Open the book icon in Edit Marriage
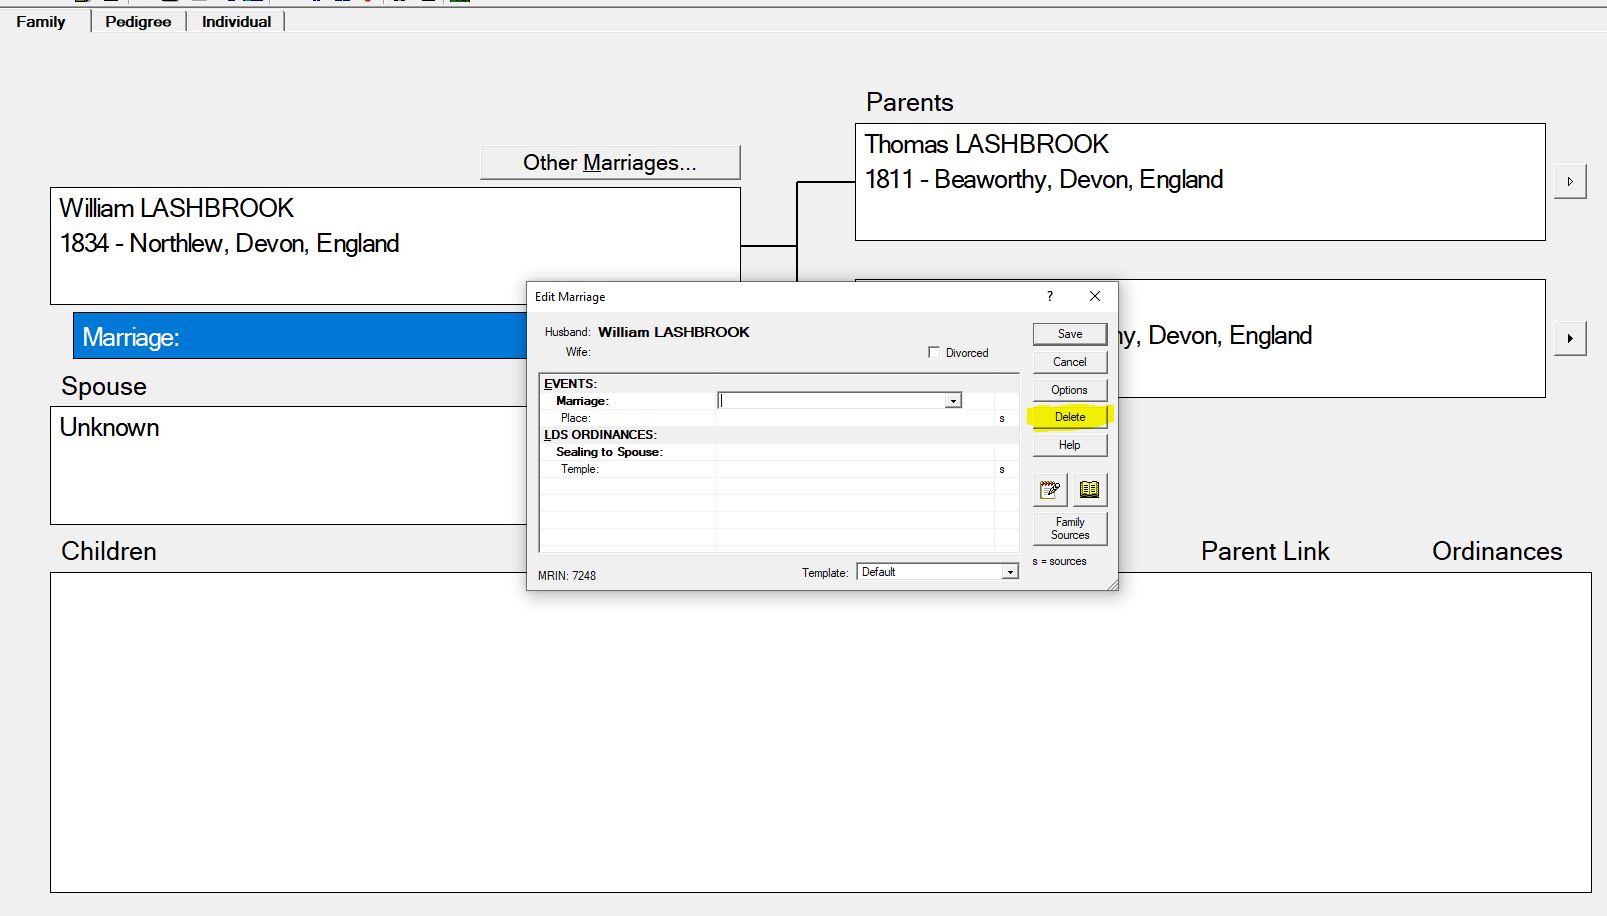Image resolution: width=1607 pixels, height=916 pixels. 1089,490
